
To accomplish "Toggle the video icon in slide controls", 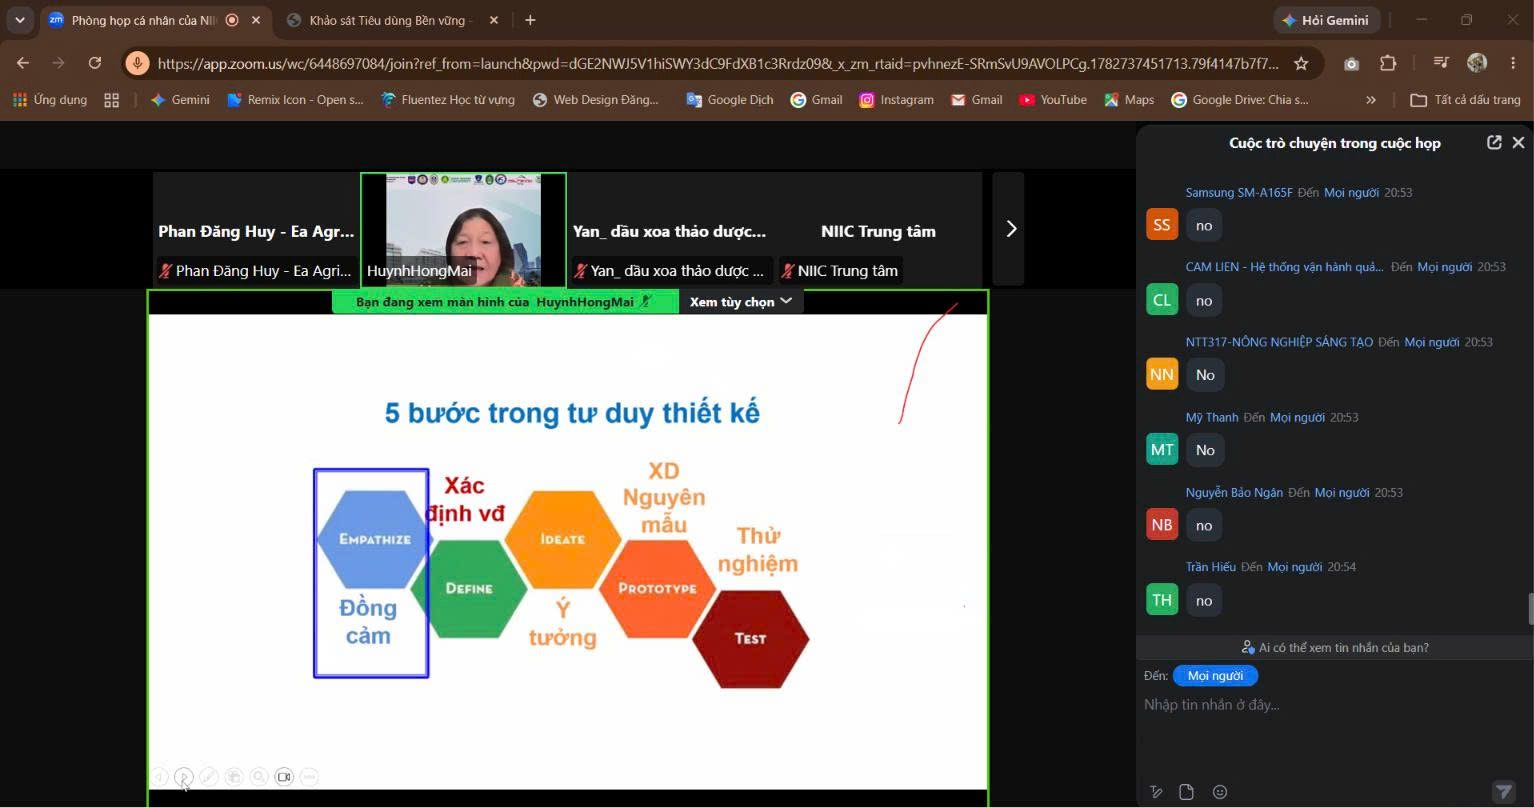I will 284,777.
